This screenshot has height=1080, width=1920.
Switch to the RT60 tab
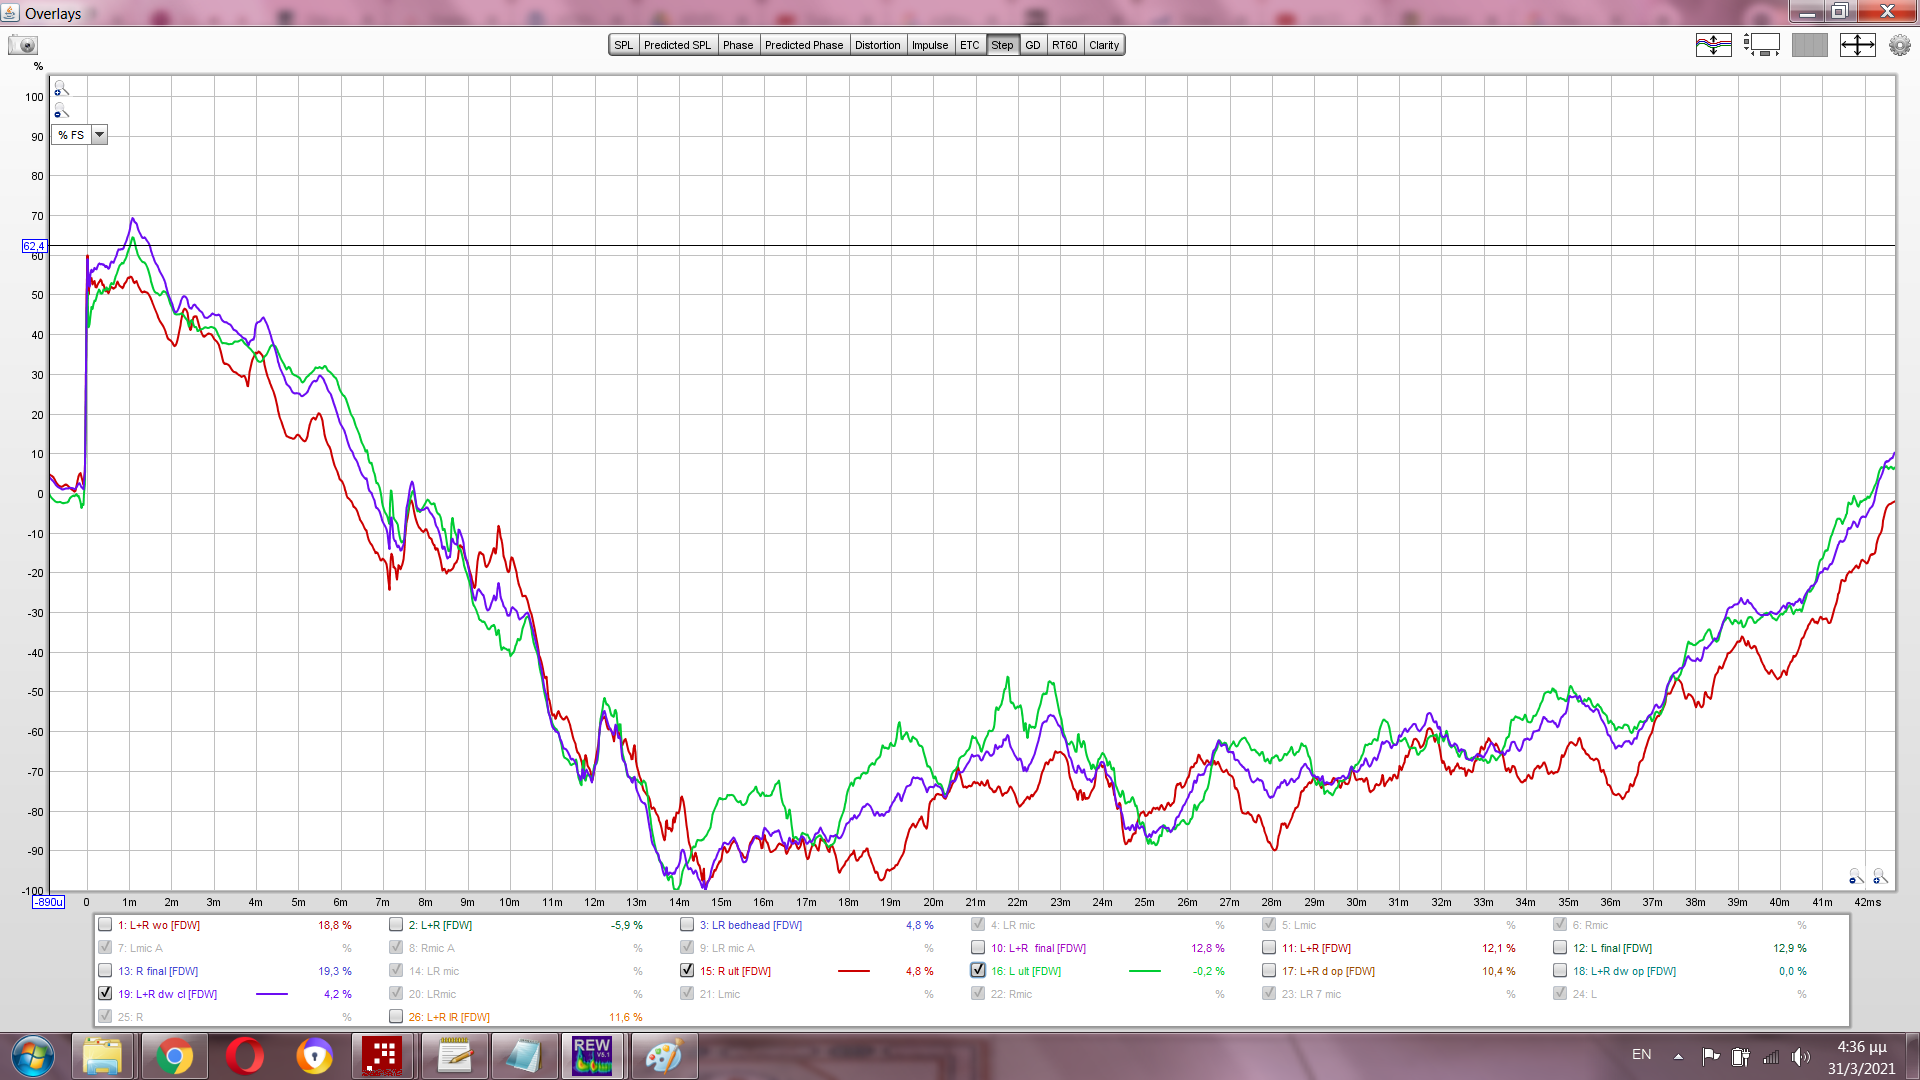pos(1064,45)
